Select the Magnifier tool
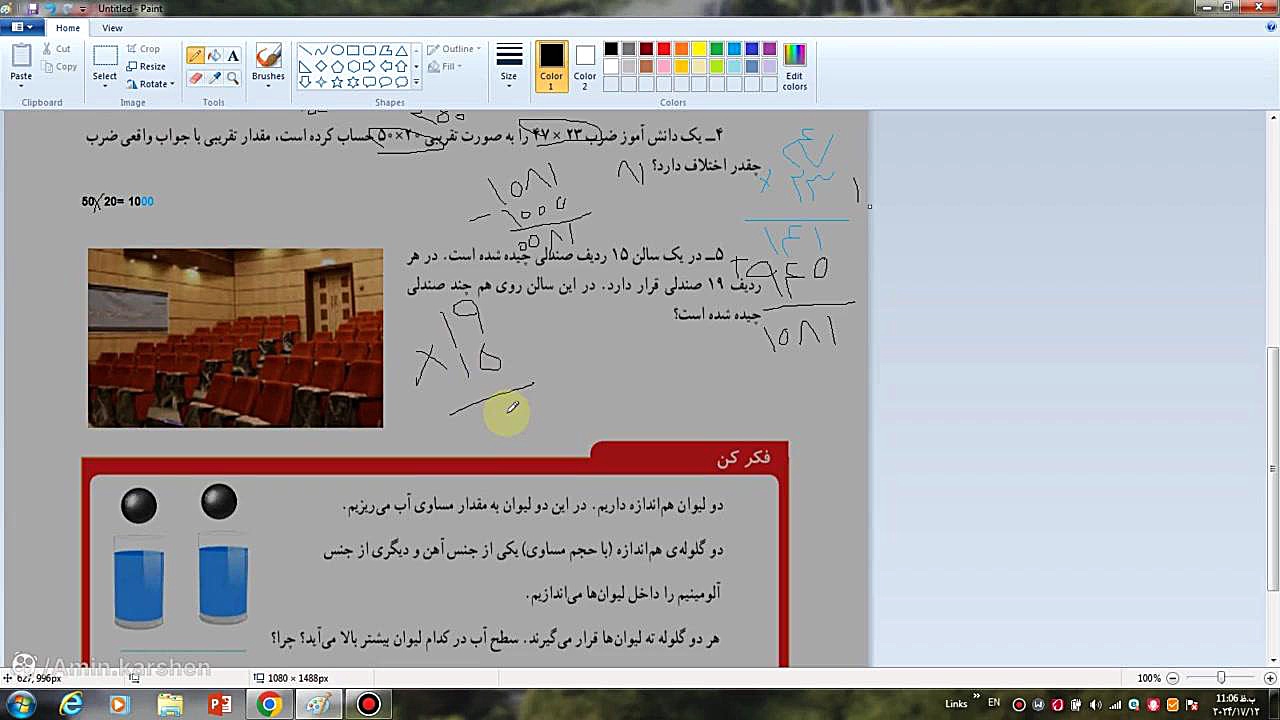 (233, 78)
